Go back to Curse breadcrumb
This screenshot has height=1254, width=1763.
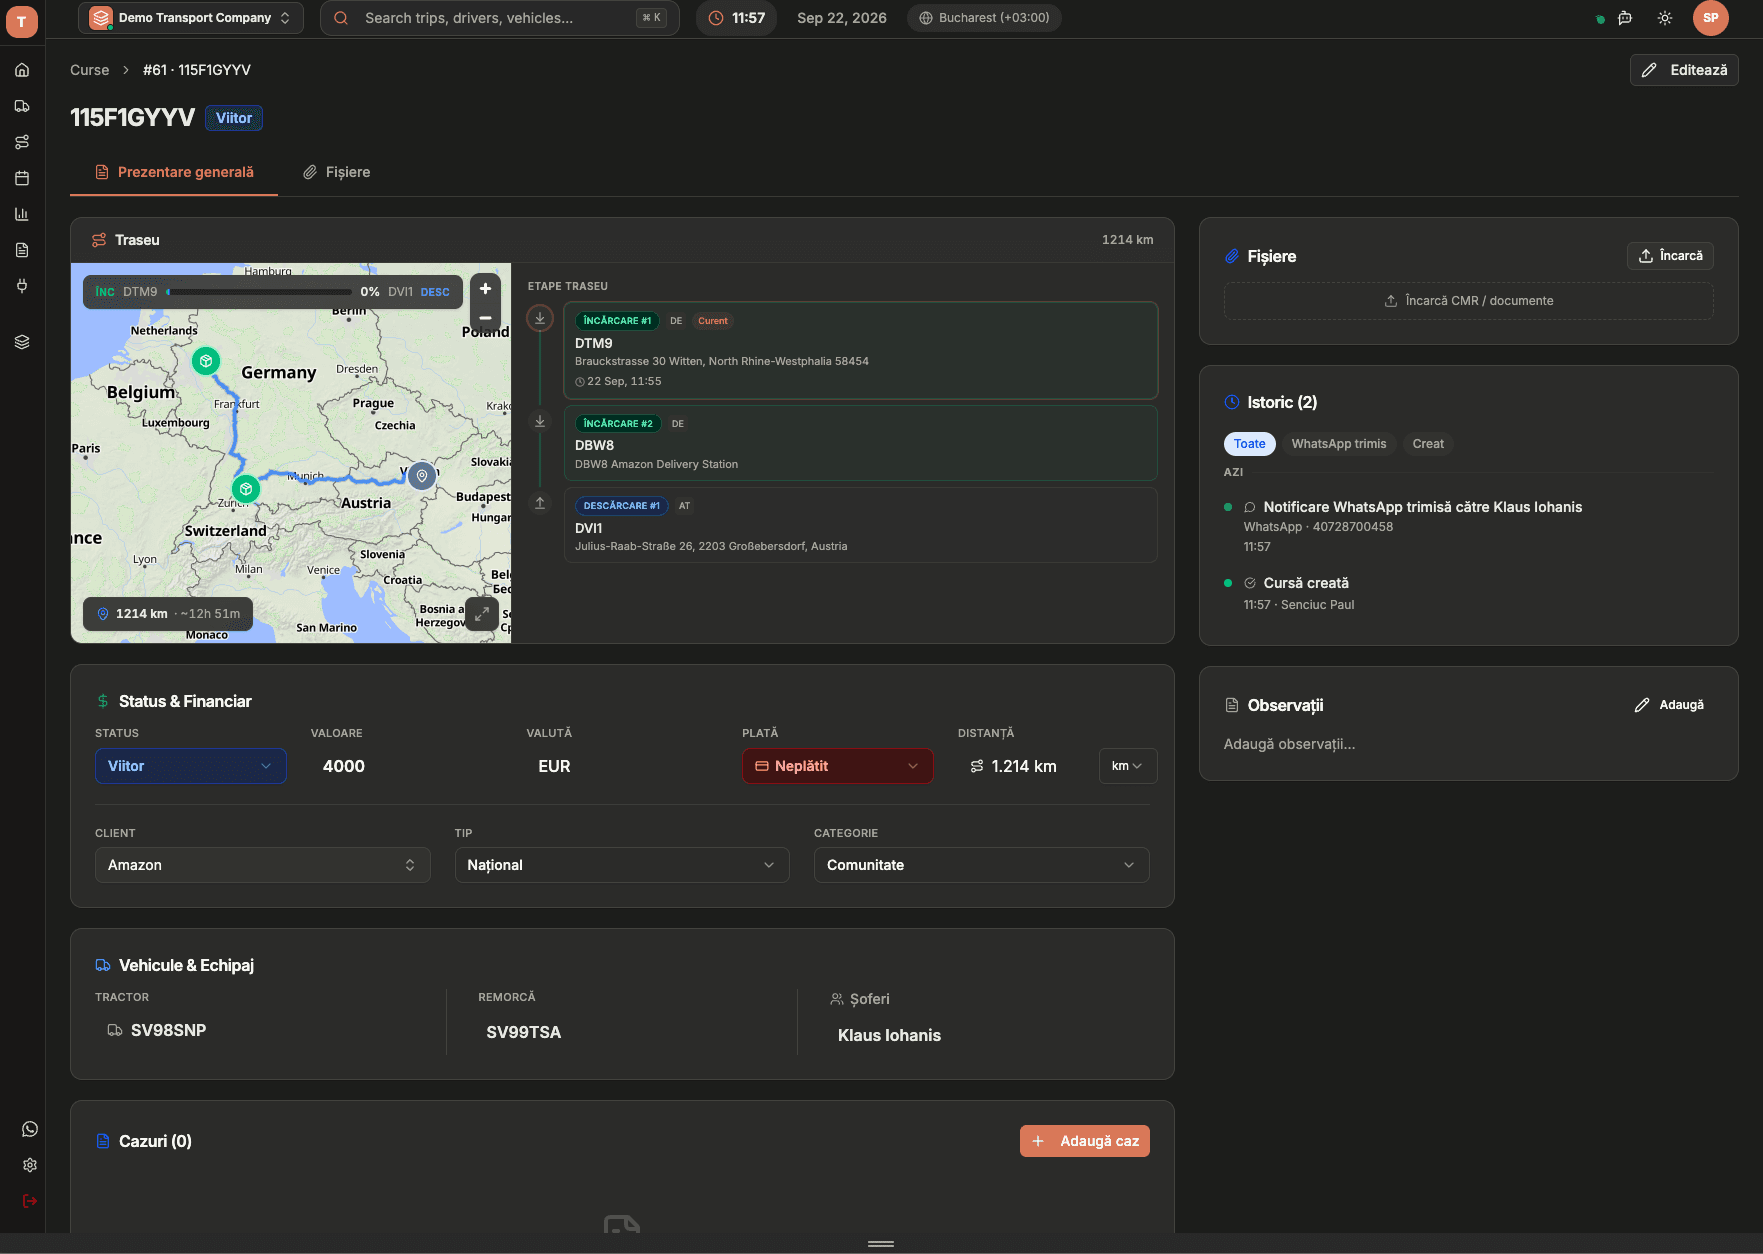point(89,70)
